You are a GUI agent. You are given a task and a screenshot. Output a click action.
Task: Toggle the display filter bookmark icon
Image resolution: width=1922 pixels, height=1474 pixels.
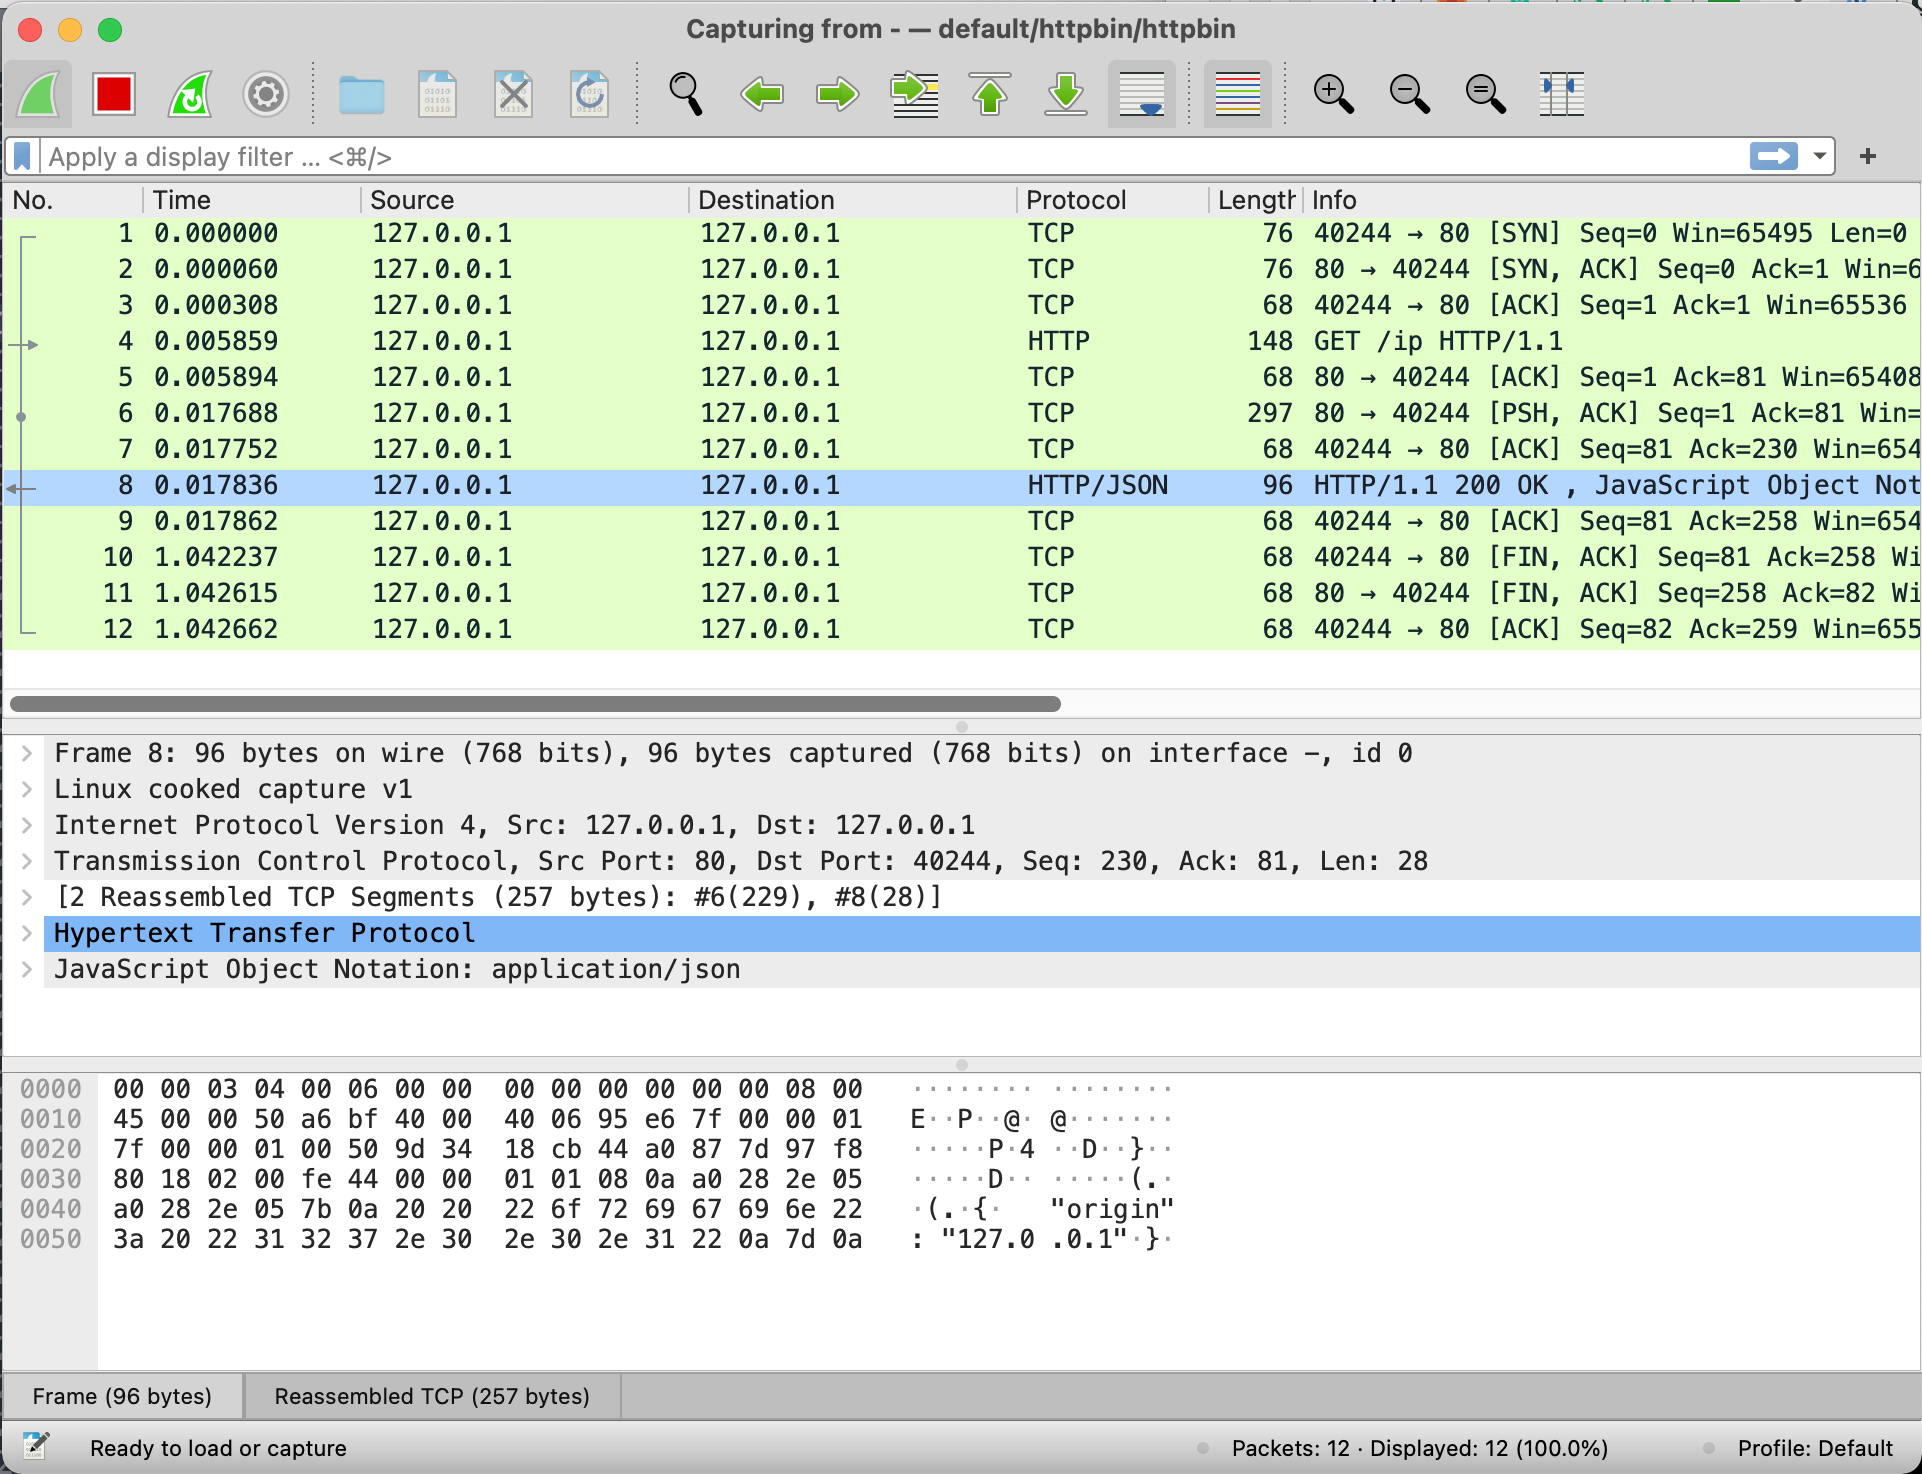tap(23, 157)
